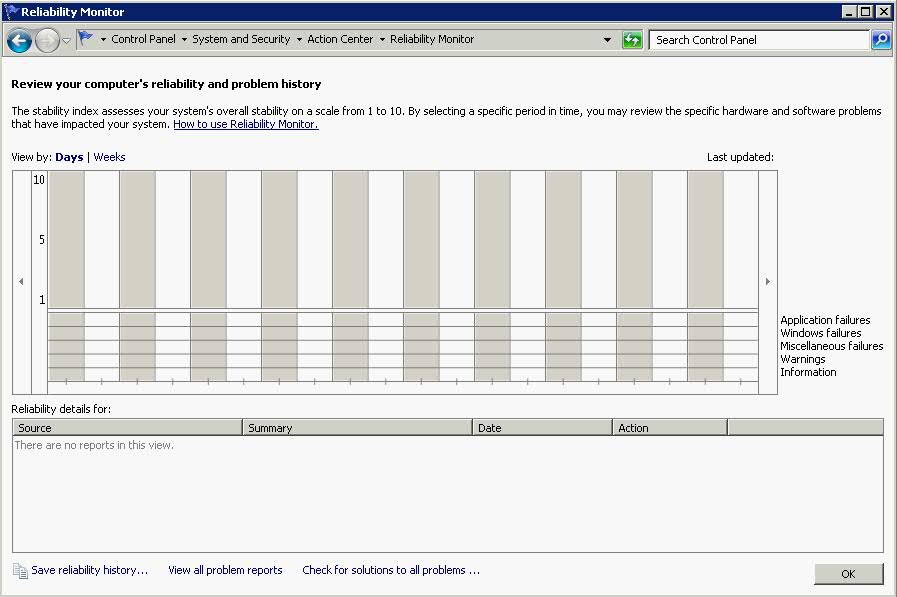Screen dimensions: 897x597
Task: Click the search magnifier icon
Action: pyautogui.click(x=881, y=40)
